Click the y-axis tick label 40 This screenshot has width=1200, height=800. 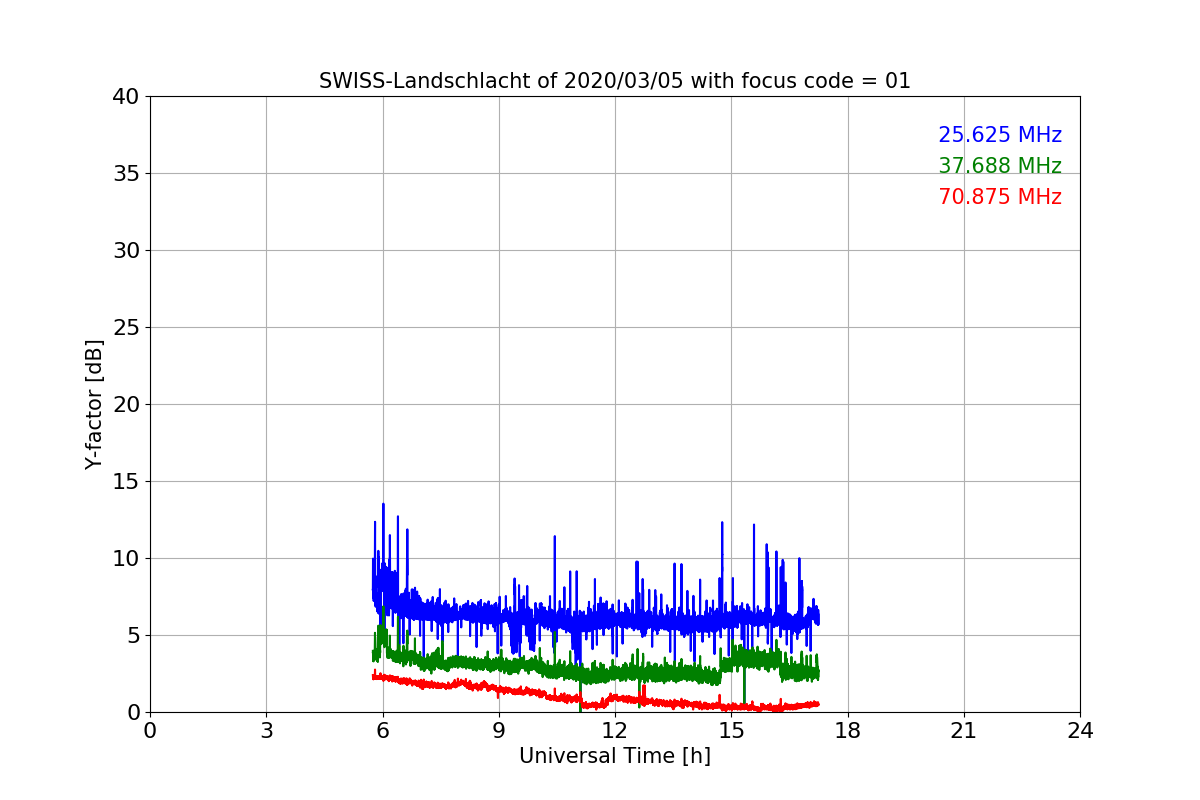point(126,97)
